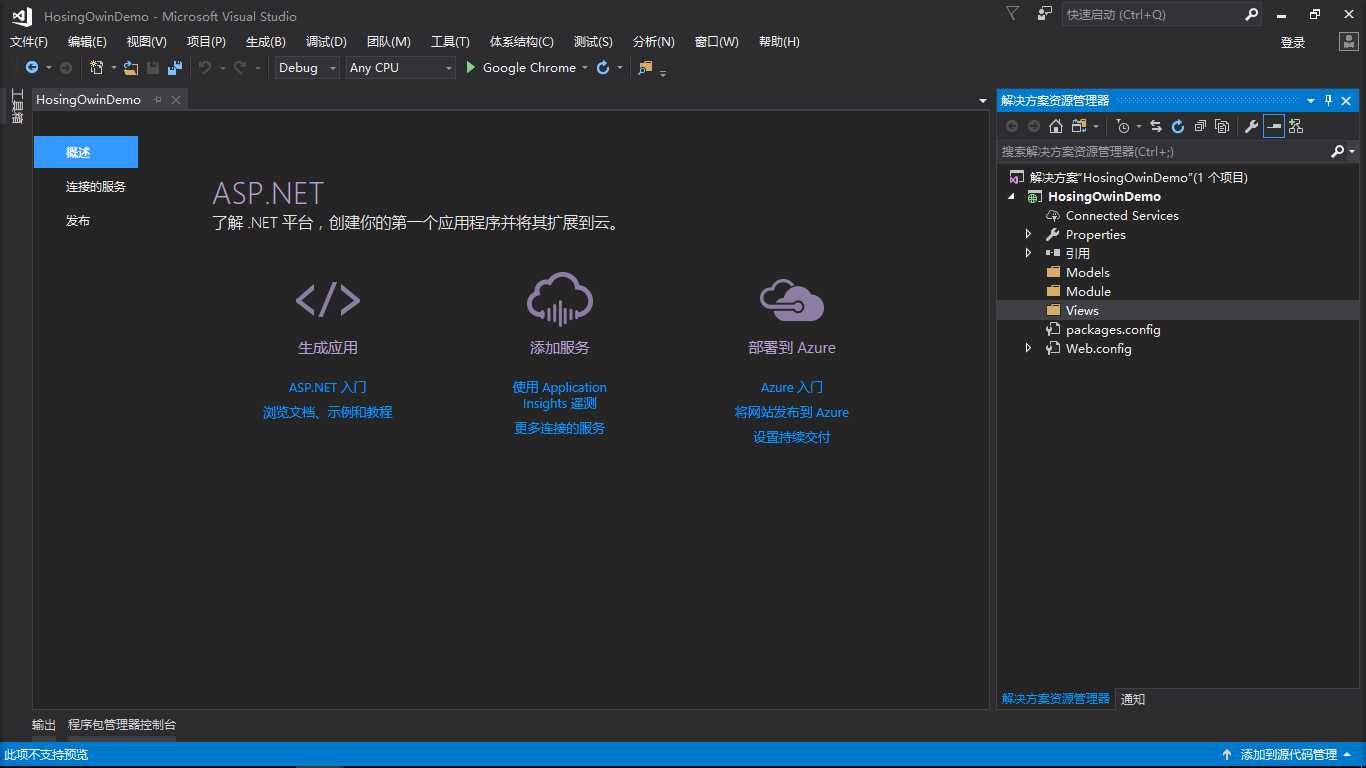Click the collapse all icon in Solution Explorer
Image resolution: width=1366 pixels, height=768 pixels.
[x=1200, y=126]
